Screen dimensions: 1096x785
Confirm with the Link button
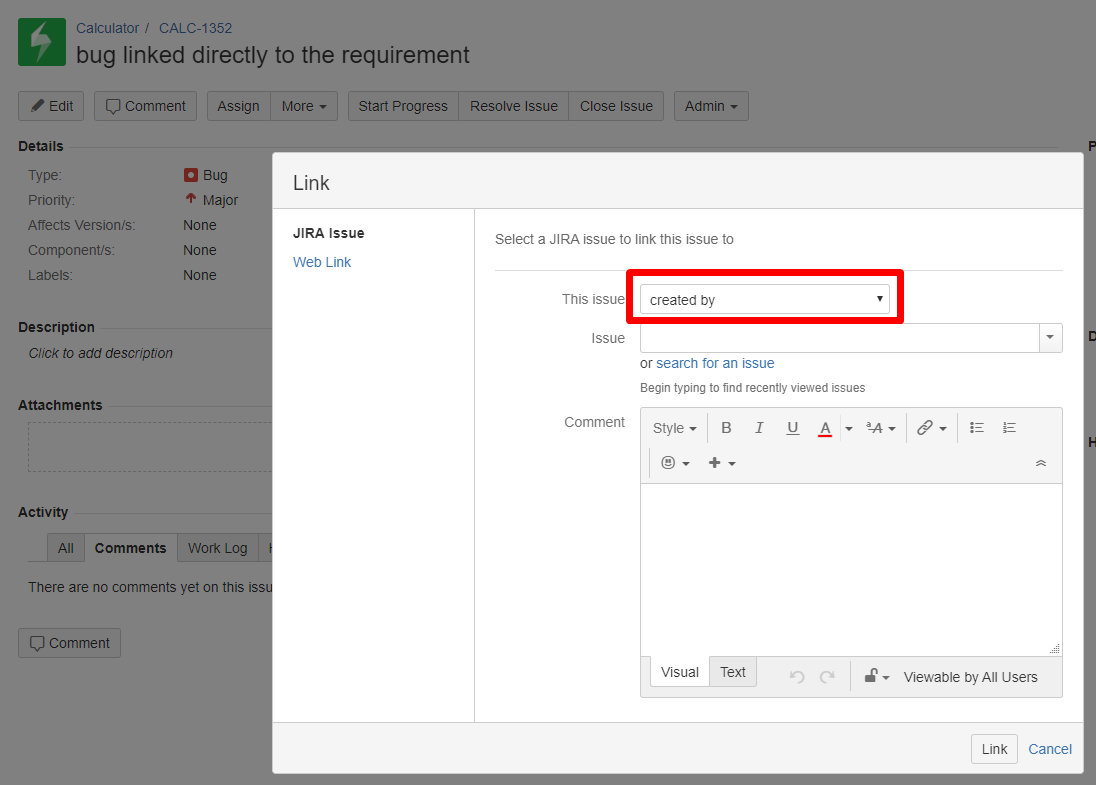coord(994,749)
